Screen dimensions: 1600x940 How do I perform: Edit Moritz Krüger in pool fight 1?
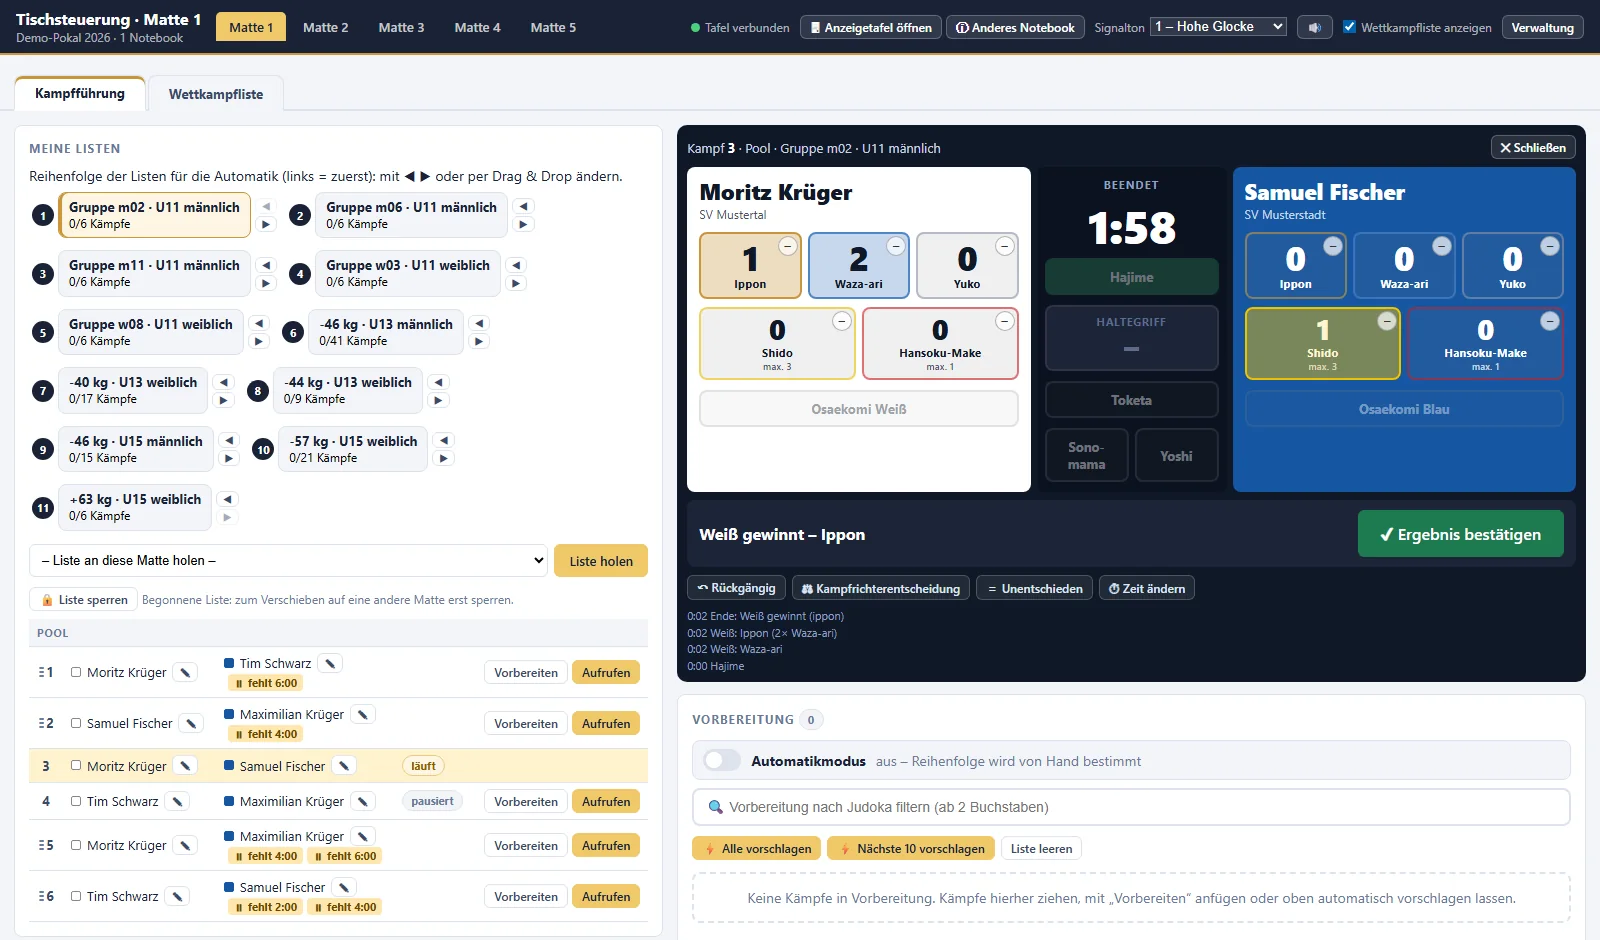tap(185, 673)
